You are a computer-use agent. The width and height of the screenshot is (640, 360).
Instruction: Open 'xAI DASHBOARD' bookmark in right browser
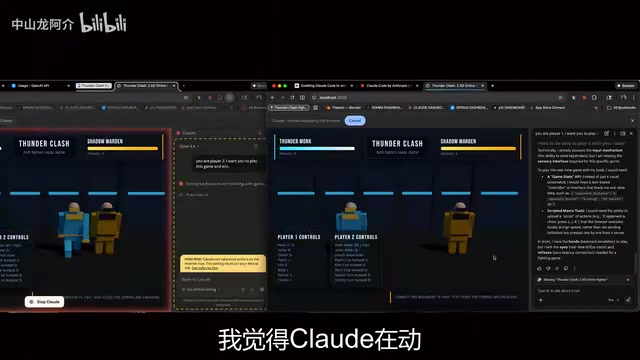pyautogui.click(x=509, y=108)
